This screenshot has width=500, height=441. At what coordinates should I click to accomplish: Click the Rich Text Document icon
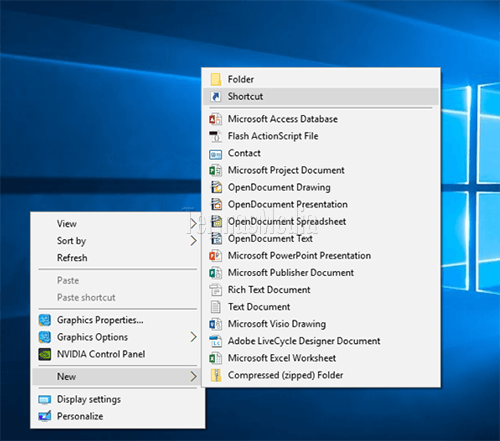(215, 290)
